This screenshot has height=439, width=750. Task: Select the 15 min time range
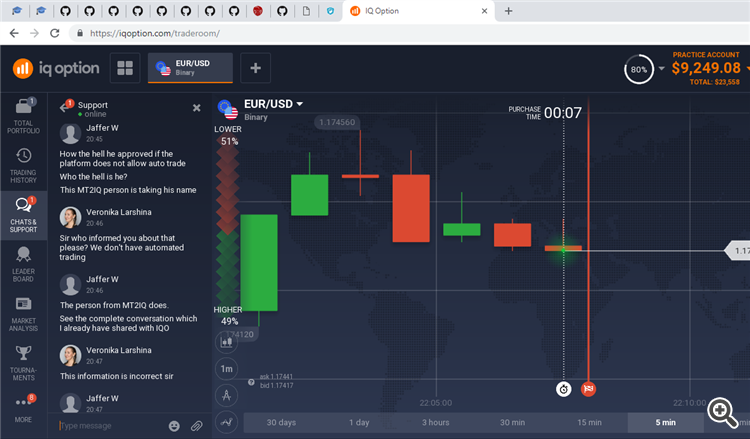coord(589,422)
